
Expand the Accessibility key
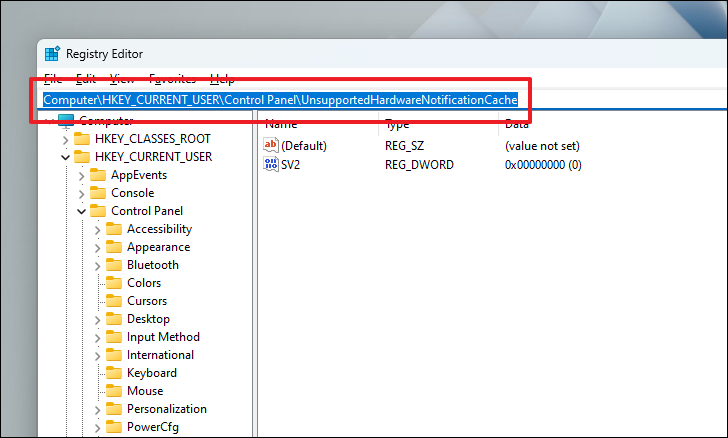(x=97, y=229)
